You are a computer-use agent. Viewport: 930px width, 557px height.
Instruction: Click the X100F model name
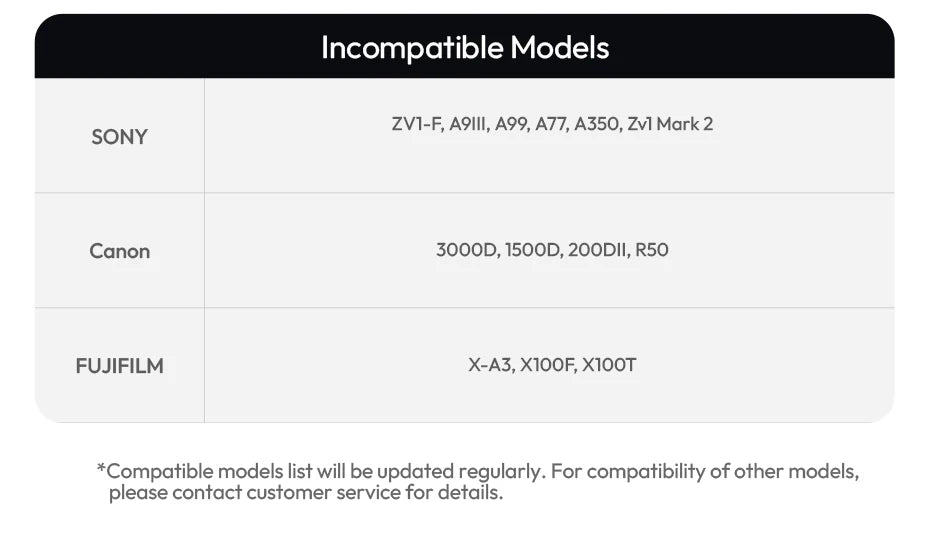click(548, 365)
